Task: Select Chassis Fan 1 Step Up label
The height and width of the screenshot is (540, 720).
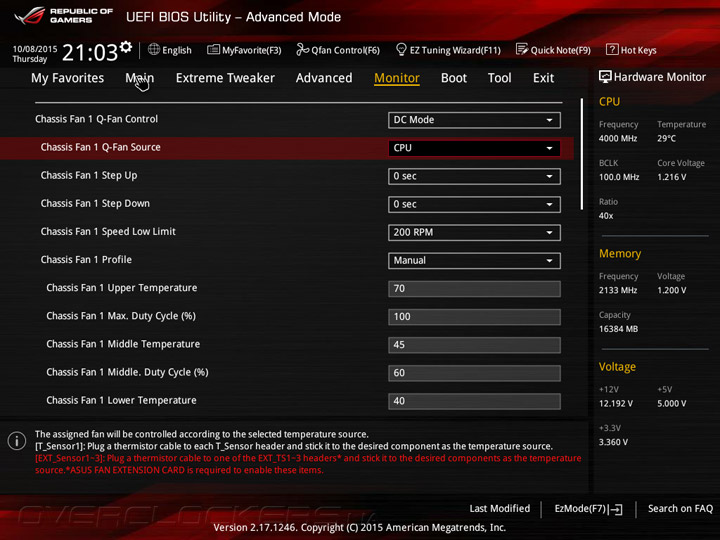Action: (89, 175)
